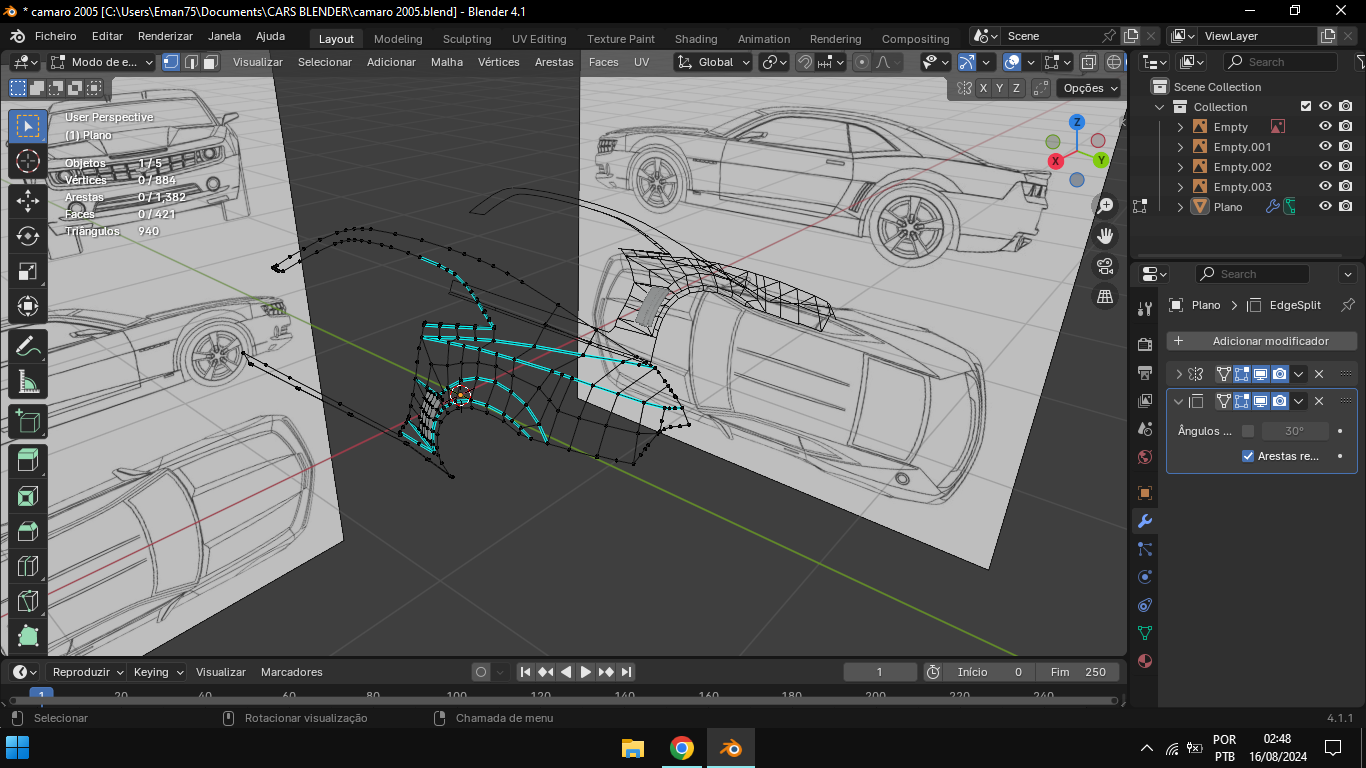Open the Reproduzir playback dropdown
The height and width of the screenshot is (768, 1366).
point(87,672)
